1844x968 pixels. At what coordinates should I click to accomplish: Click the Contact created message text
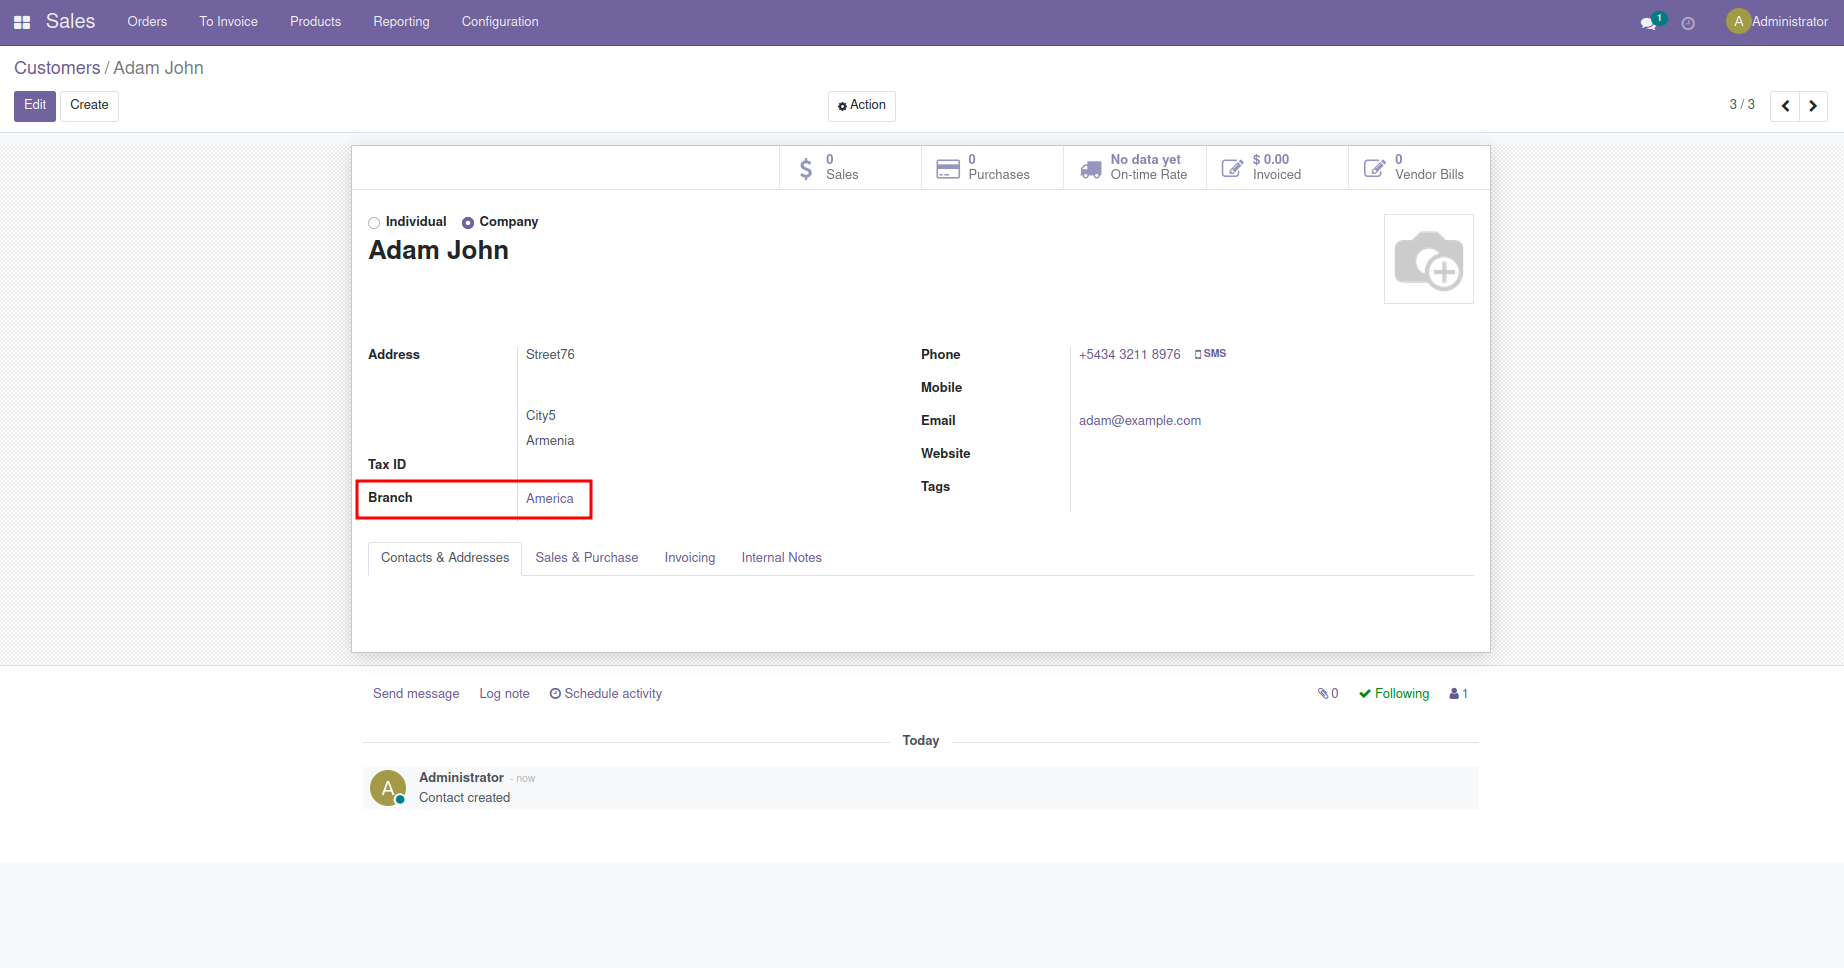pyautogui.click(x=464, y=798)
